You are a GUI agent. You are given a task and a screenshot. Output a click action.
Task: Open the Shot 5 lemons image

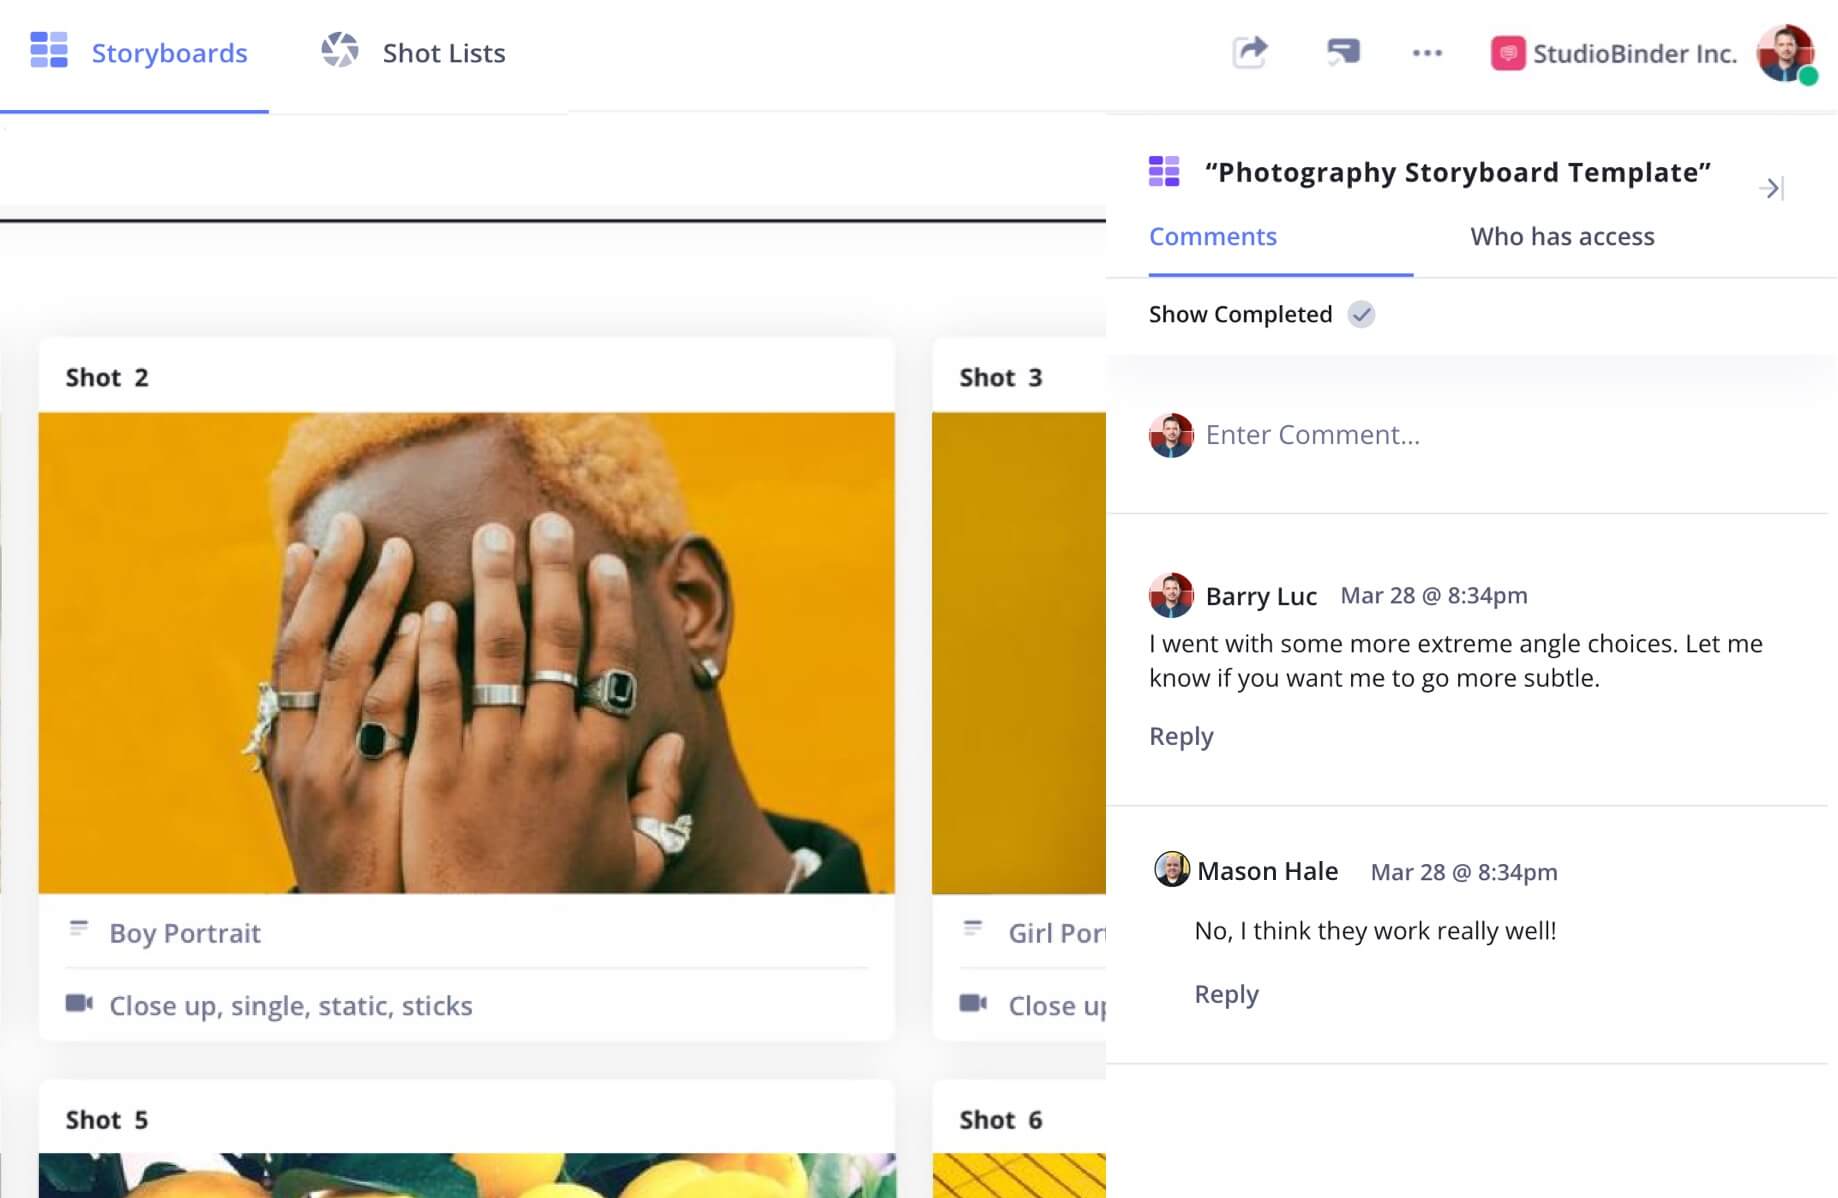pos(466,1175)
